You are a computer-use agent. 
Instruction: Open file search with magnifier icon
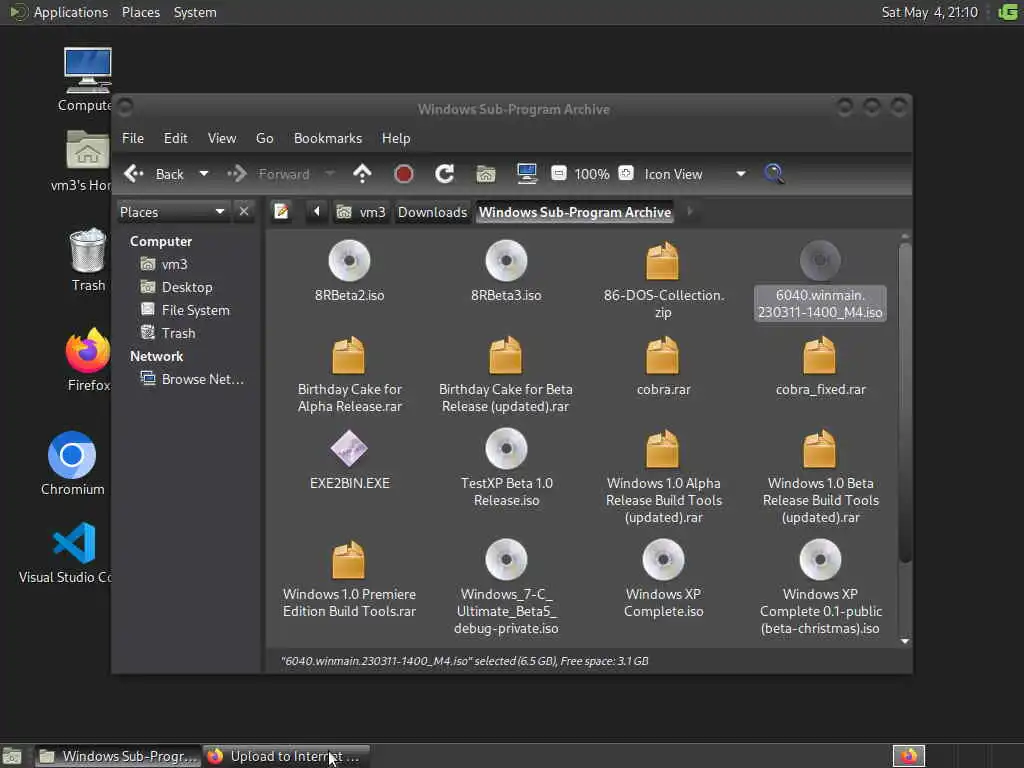774,174
